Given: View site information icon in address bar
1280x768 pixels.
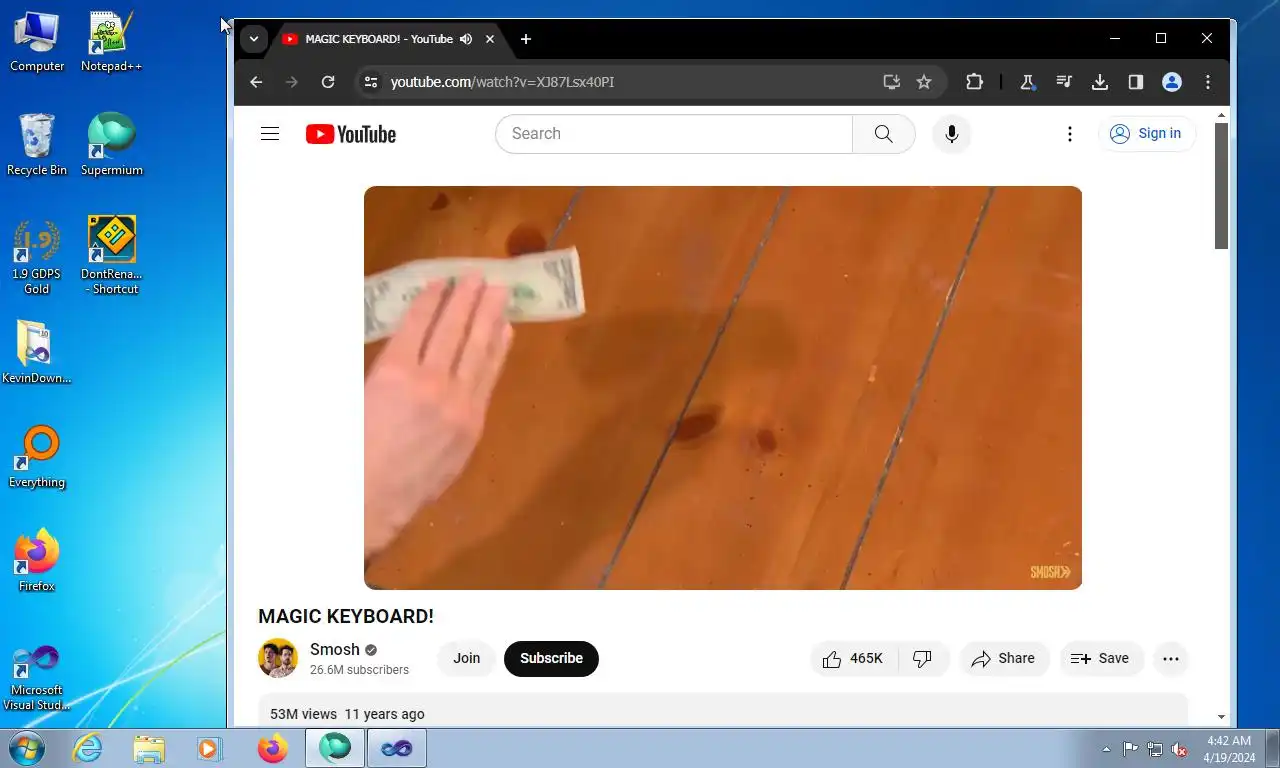Looking at the screenshot, I should coord(371,82).
